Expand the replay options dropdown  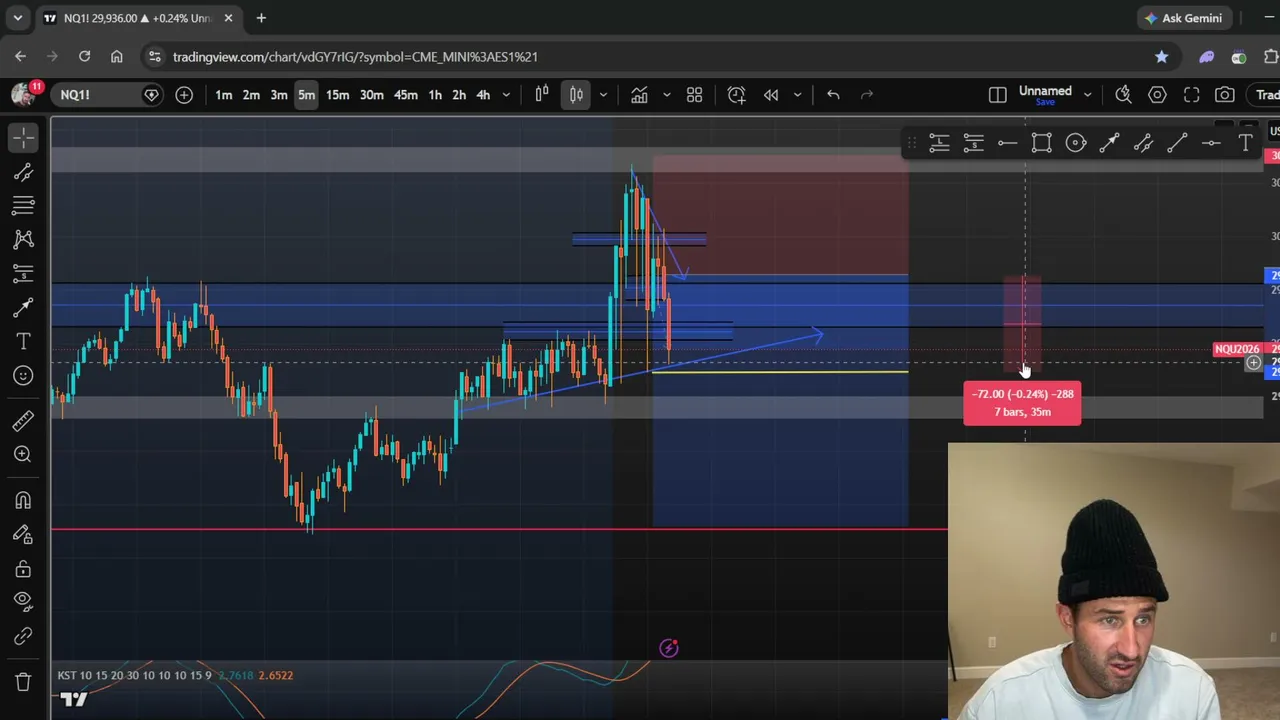797,95
